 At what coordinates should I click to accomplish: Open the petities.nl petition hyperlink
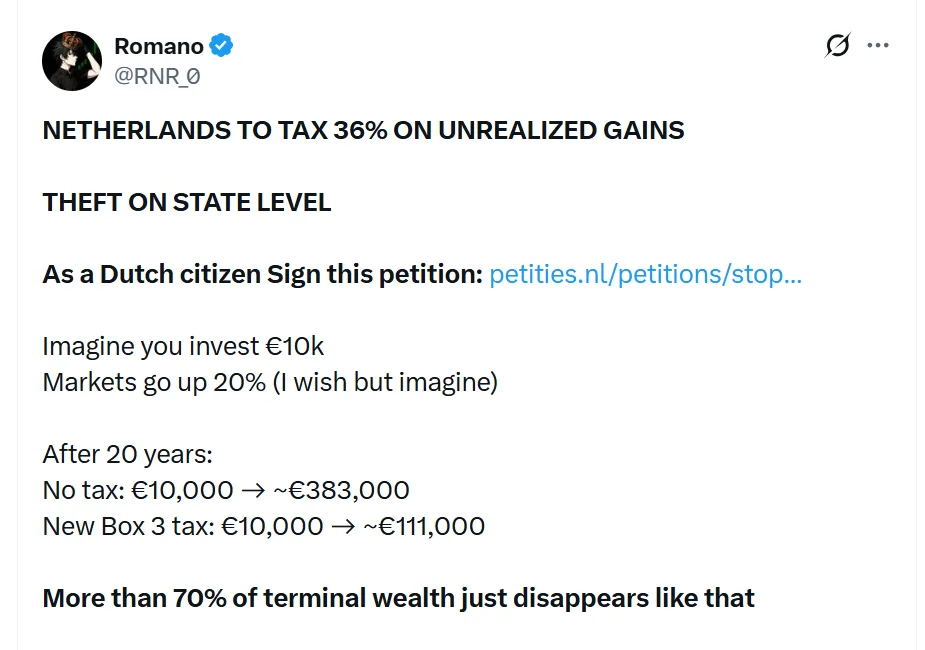(x=644, y=274)
